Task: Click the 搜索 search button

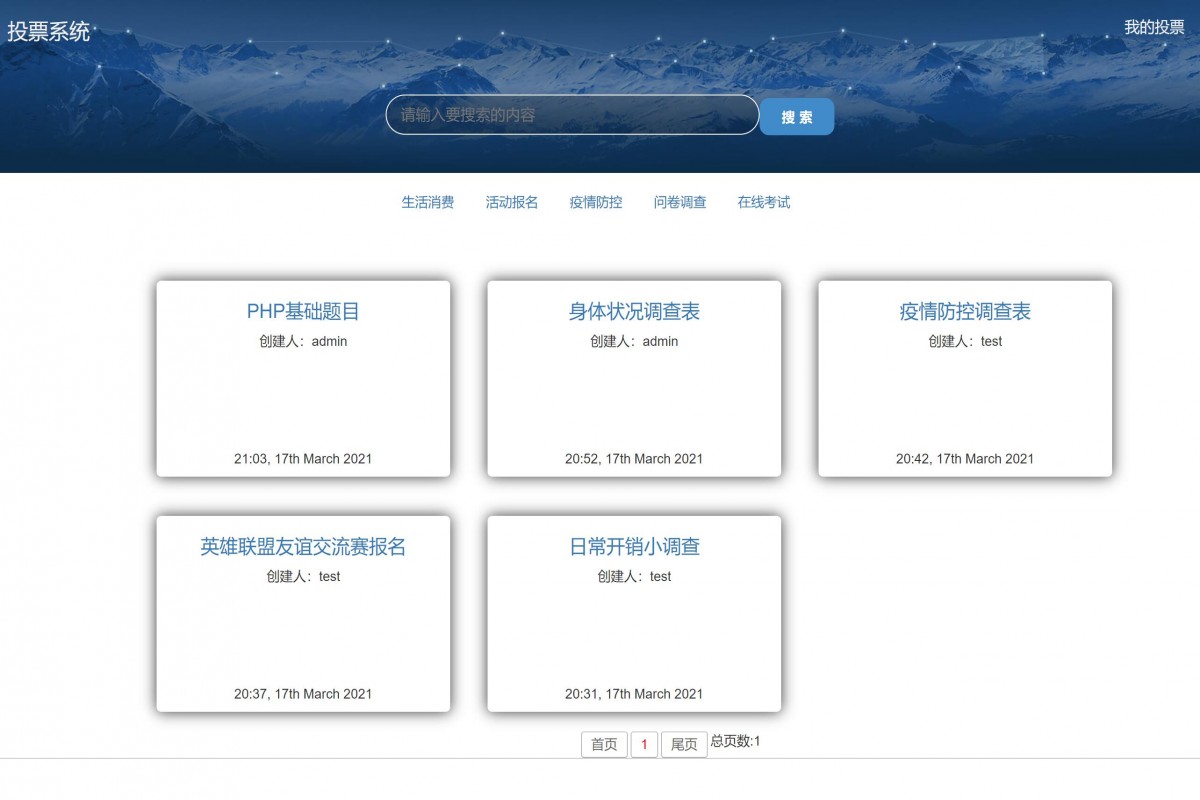Action: click(x=797, y=115)
